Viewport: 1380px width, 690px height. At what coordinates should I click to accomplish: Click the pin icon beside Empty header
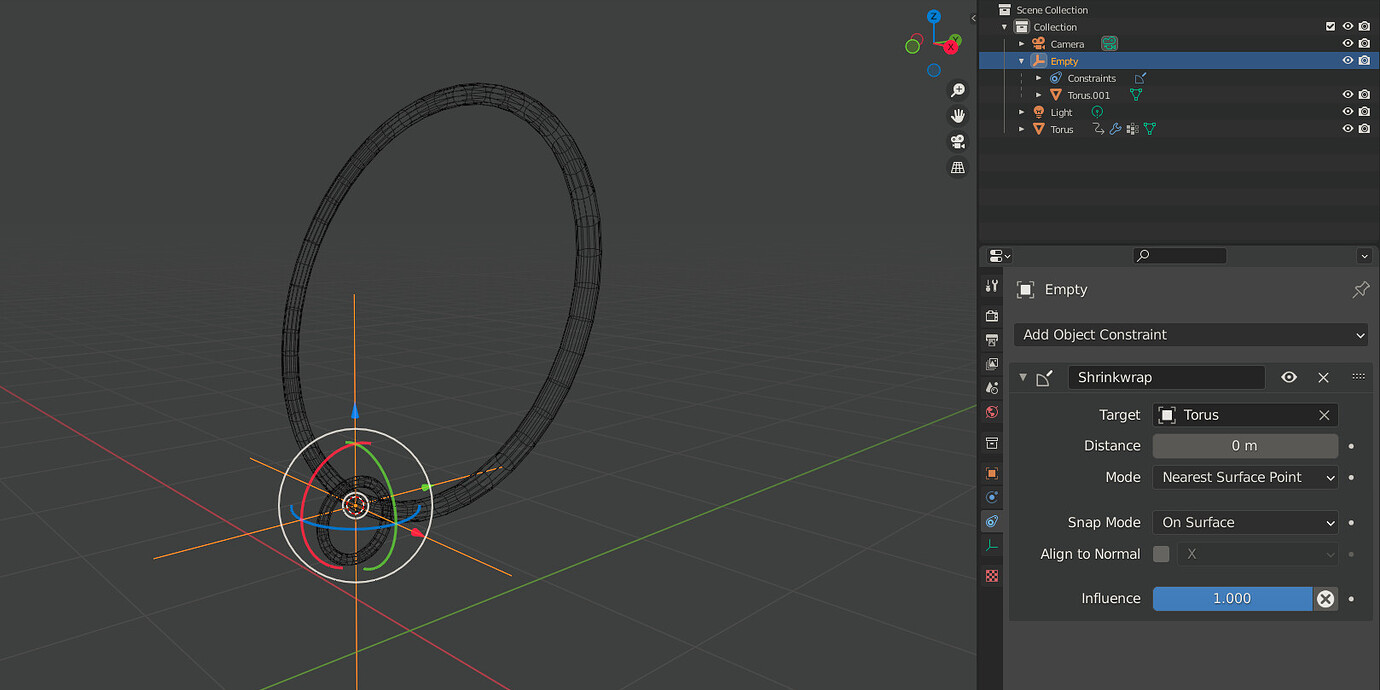(x=1360, y=290)
